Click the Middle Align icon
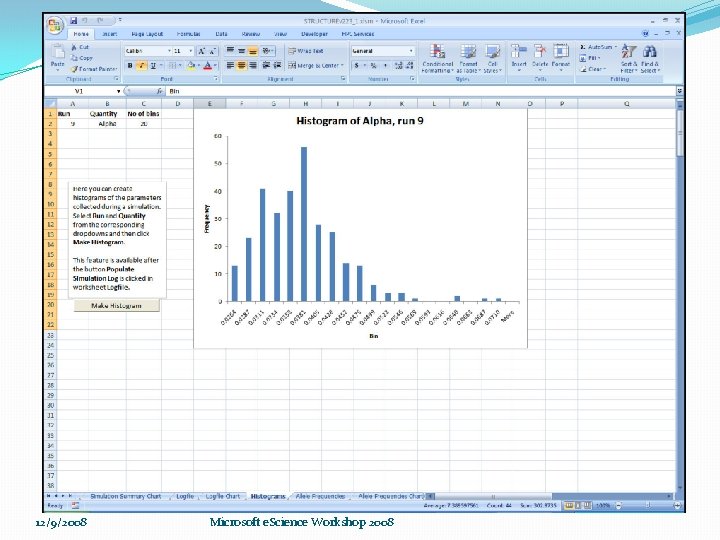The image size is (720, 540). [x=242, y=51]
